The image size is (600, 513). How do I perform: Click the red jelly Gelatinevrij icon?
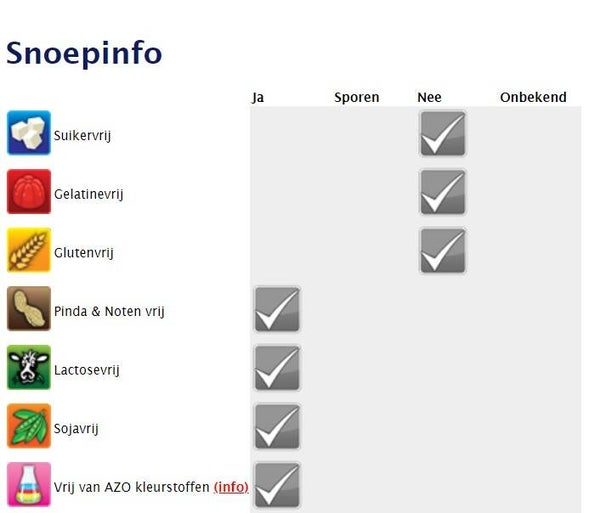coord(29,192)
